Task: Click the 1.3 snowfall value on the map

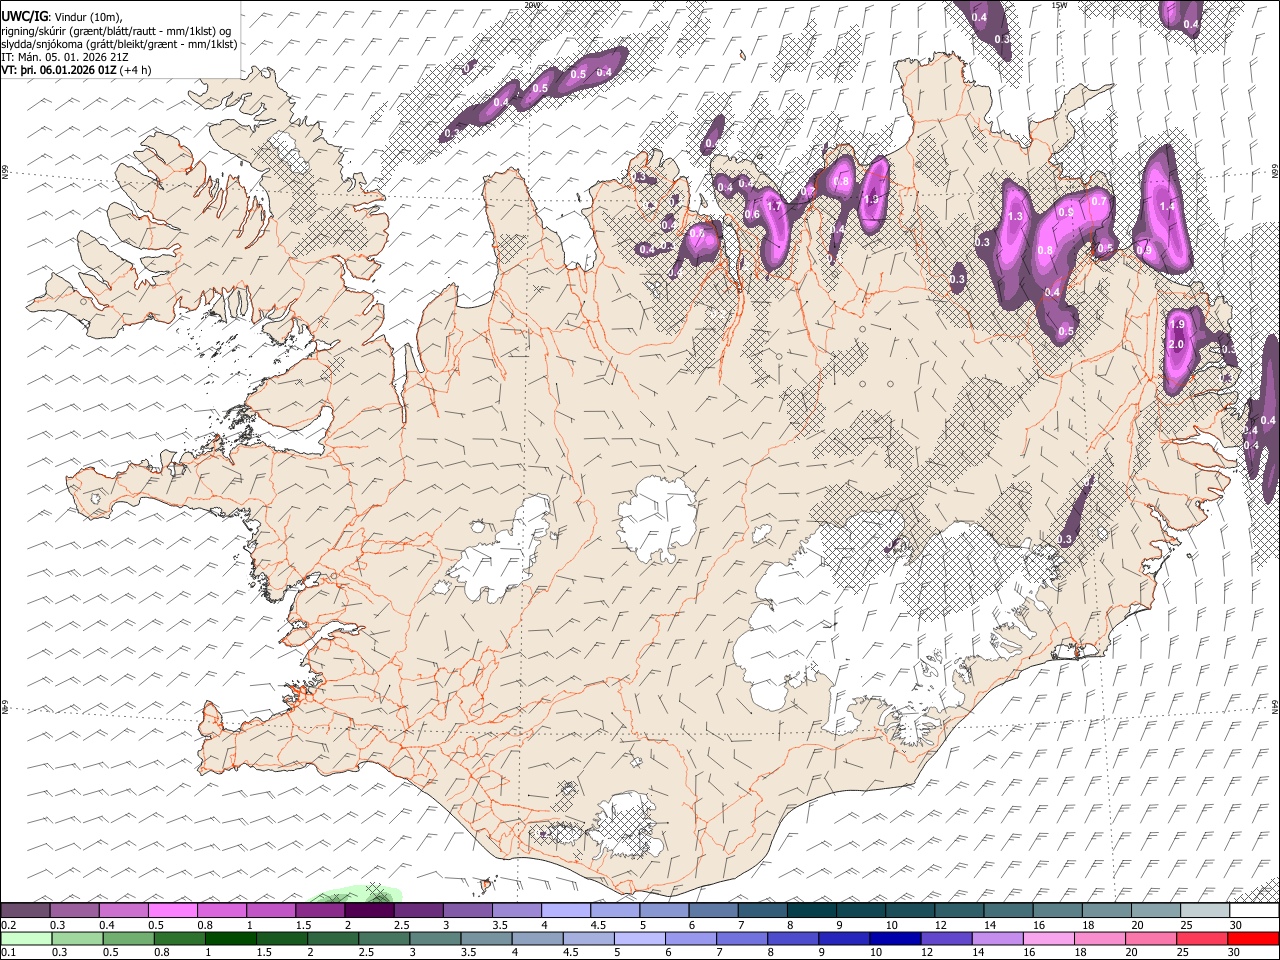Action: 1016,216
